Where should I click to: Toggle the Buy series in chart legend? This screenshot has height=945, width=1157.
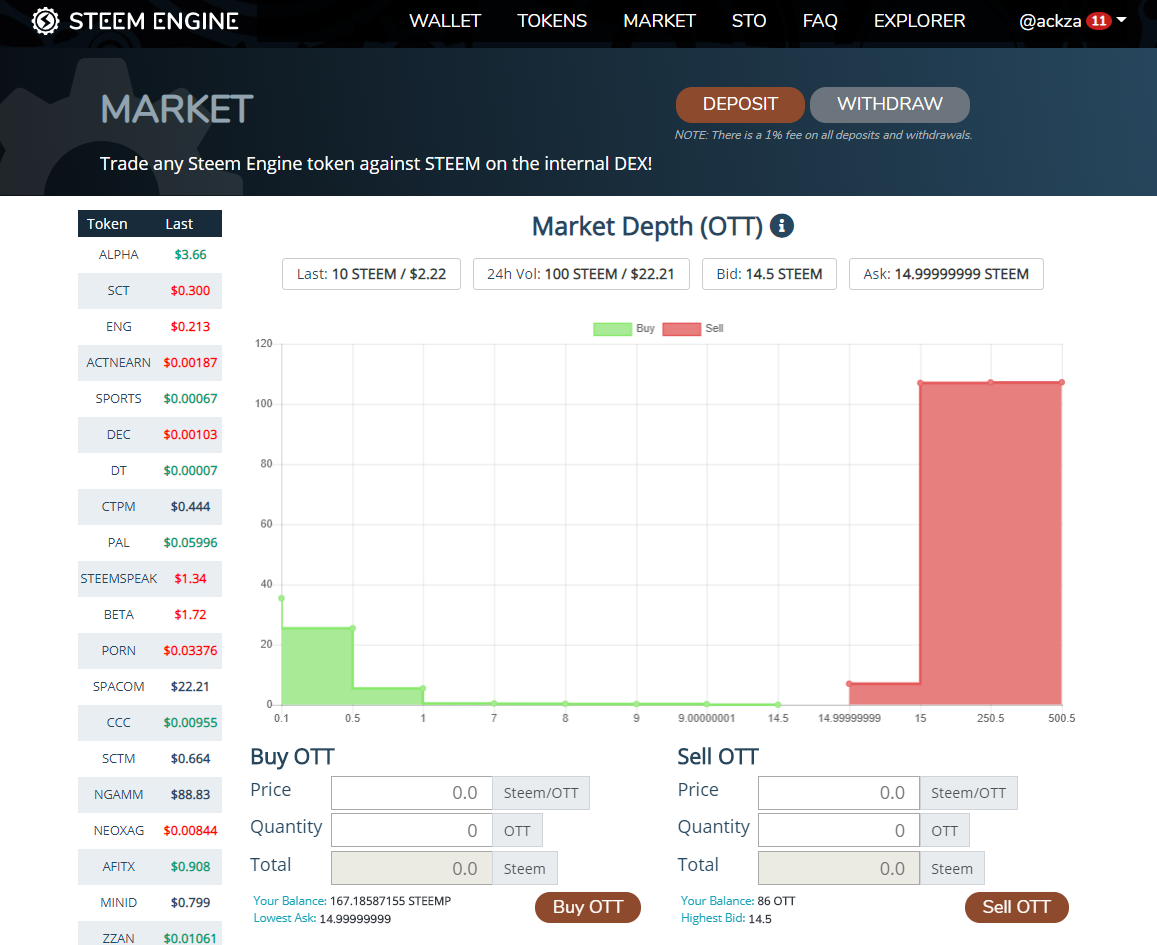(624, 329)
